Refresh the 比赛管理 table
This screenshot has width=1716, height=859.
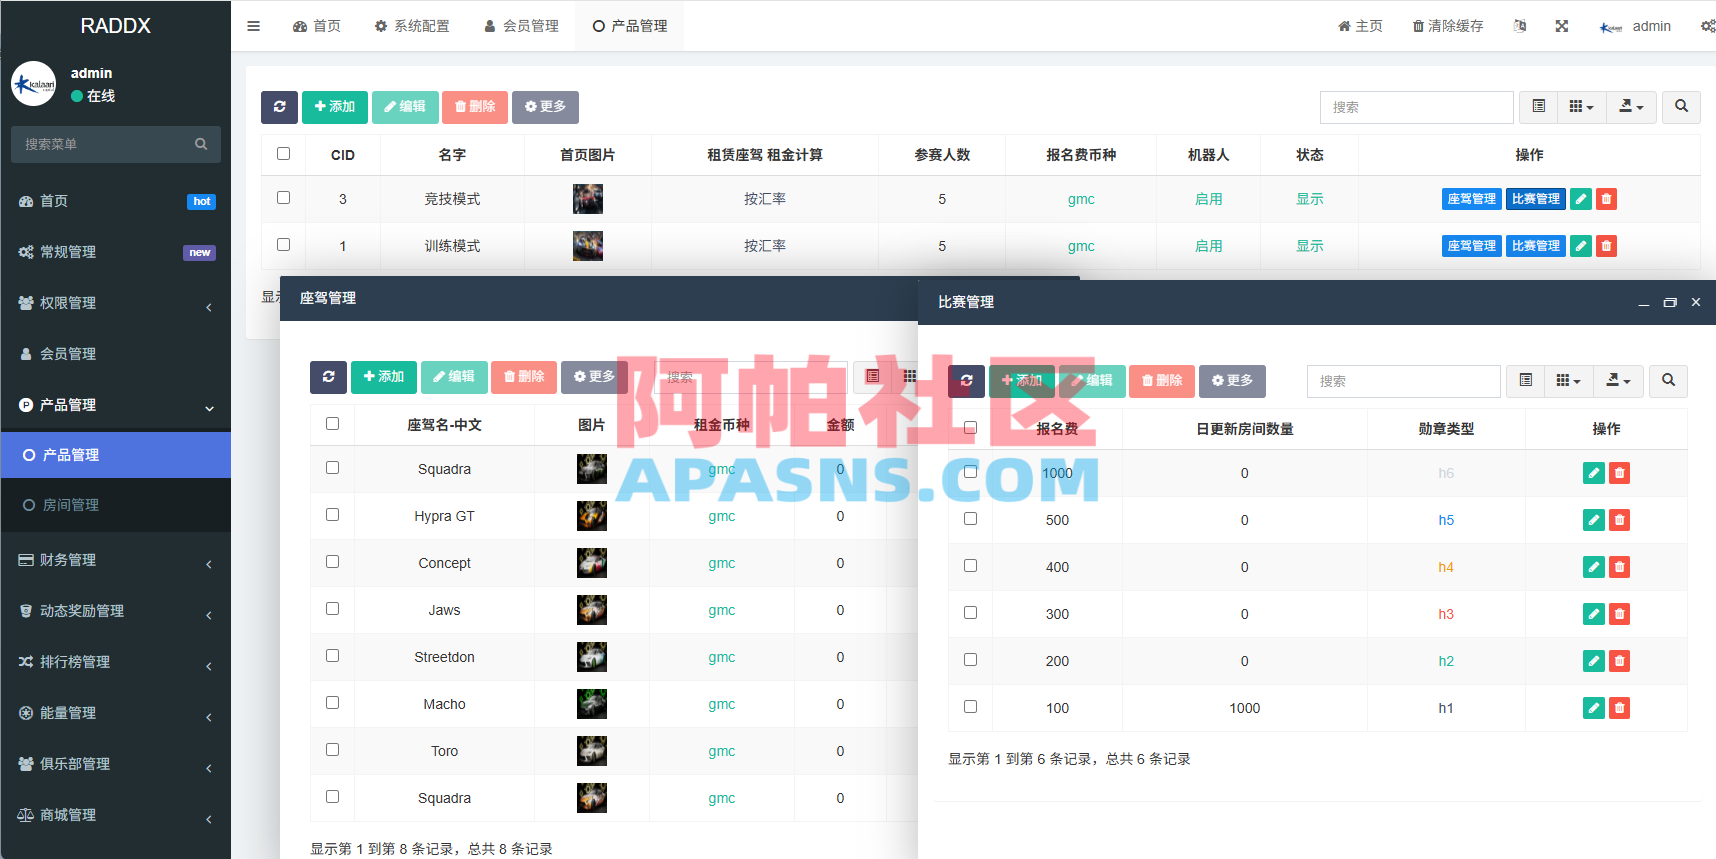966,381
